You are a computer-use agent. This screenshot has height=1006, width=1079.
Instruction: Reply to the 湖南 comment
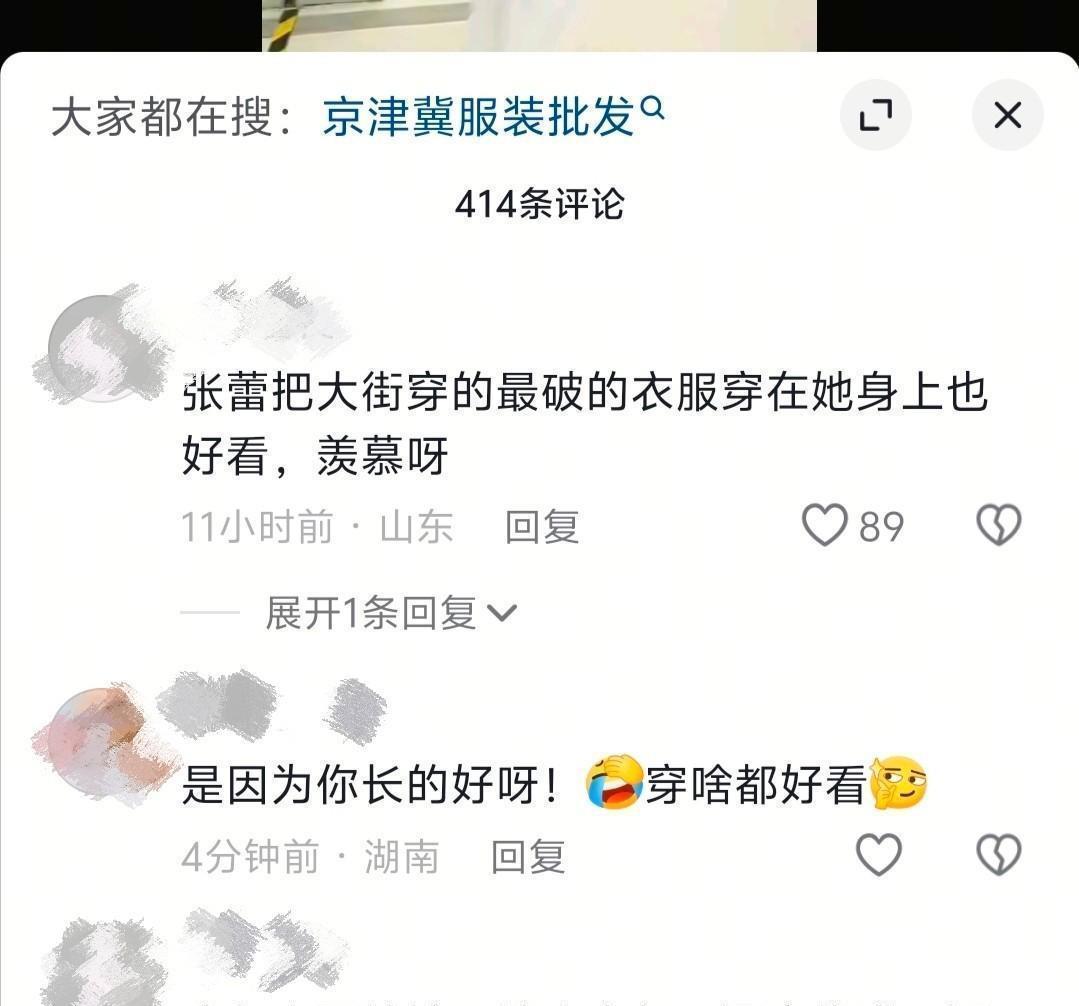(528, 857)
